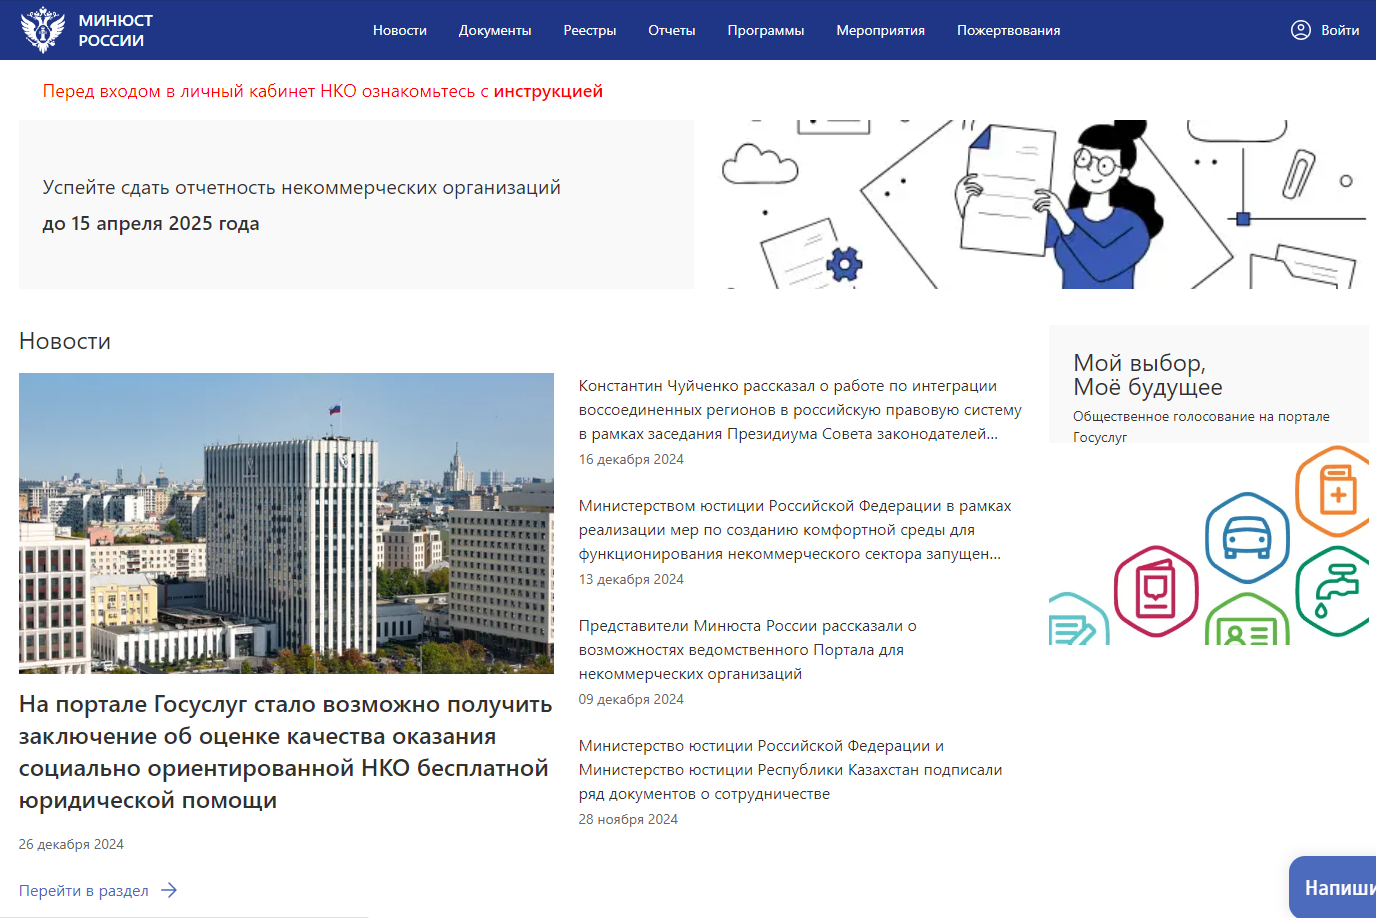Click the user profile icon beside Войти

point(1300,30)
